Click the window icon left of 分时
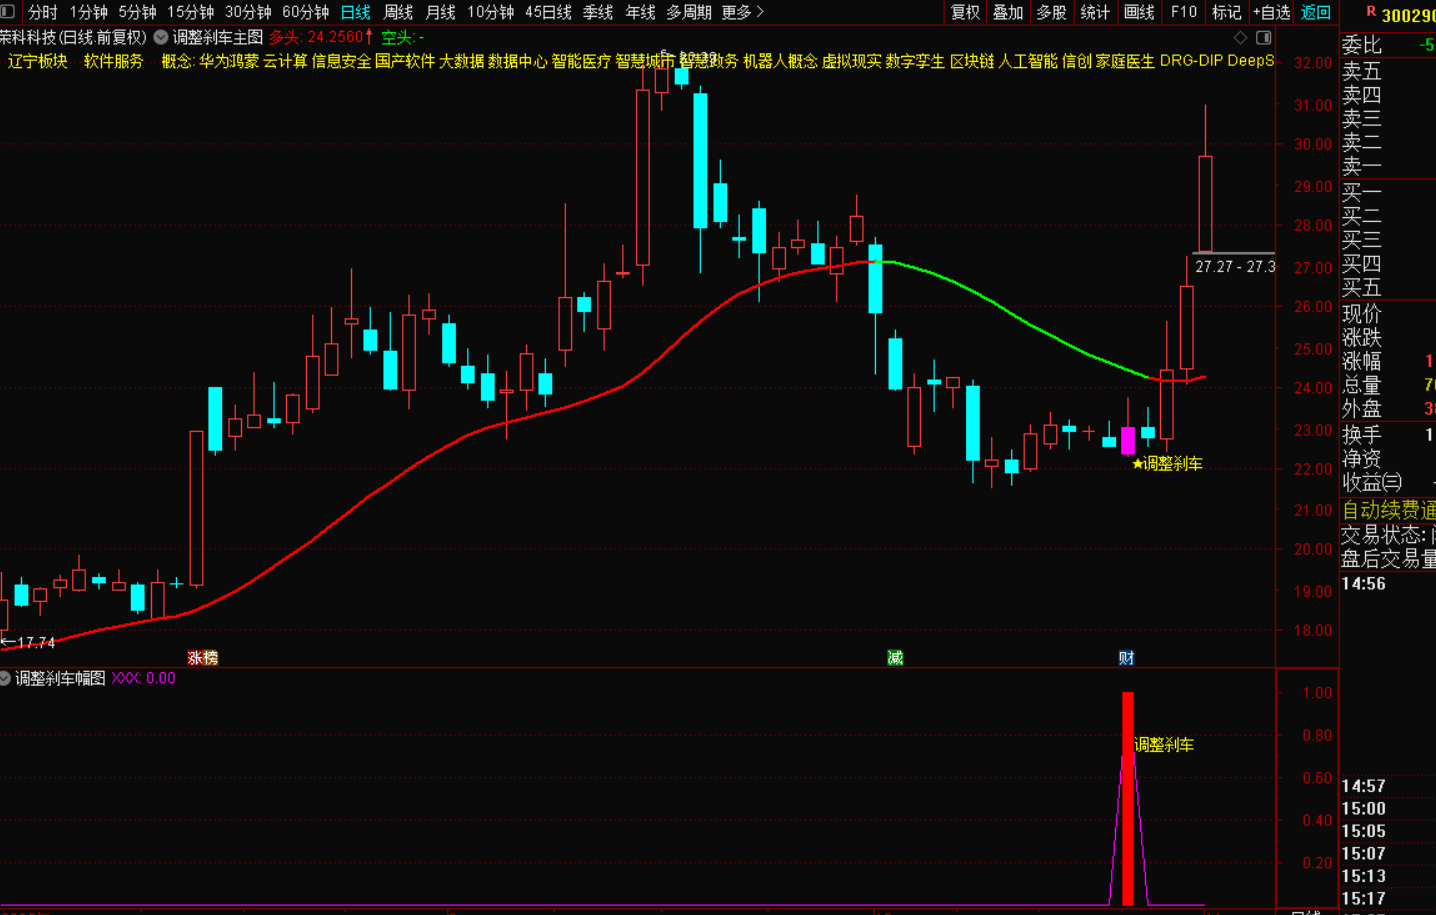 [8, 12]
